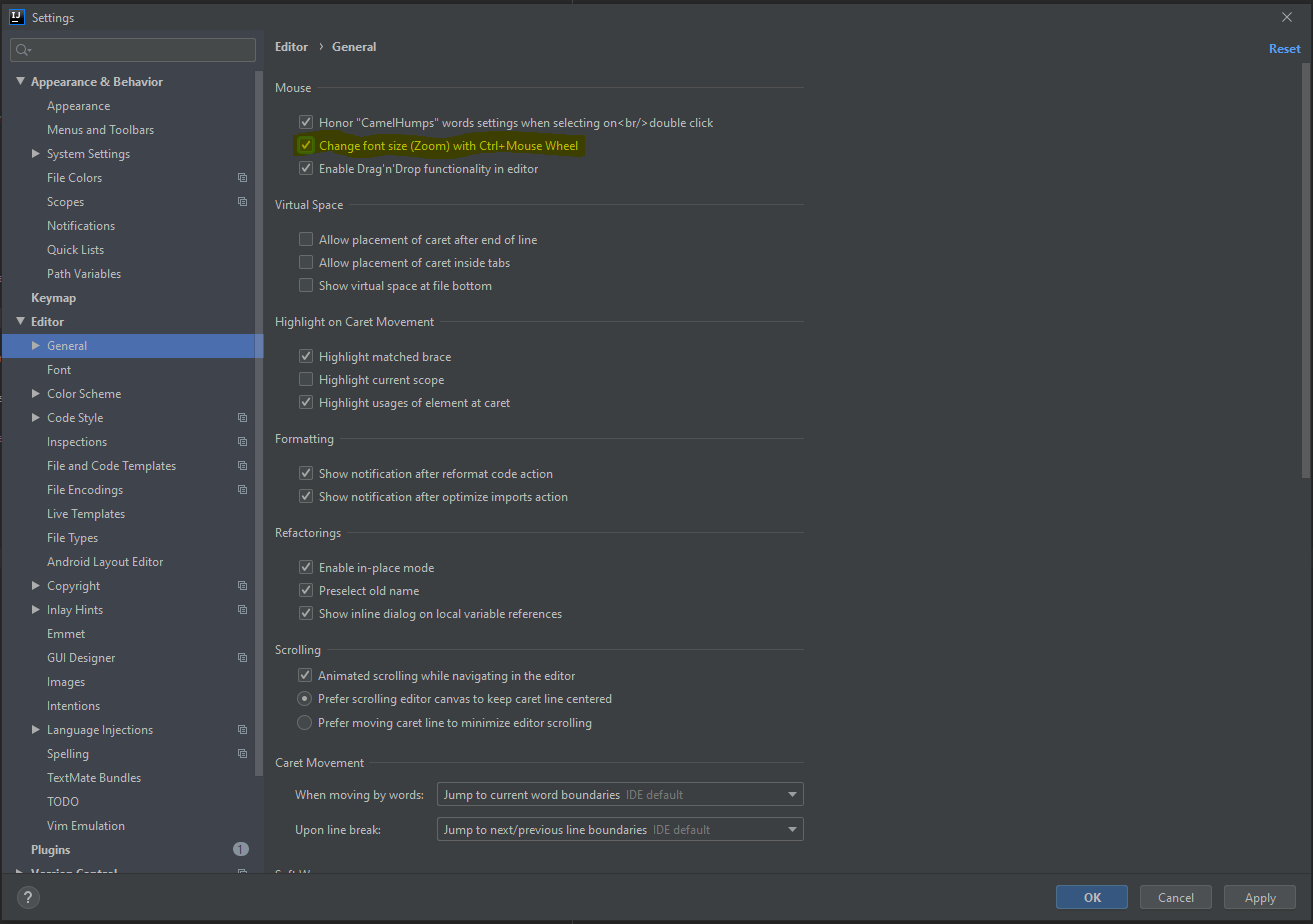Click the icon beside File Colors
The width and height of the screenshot is (1313, 924).
coord(241,177)
